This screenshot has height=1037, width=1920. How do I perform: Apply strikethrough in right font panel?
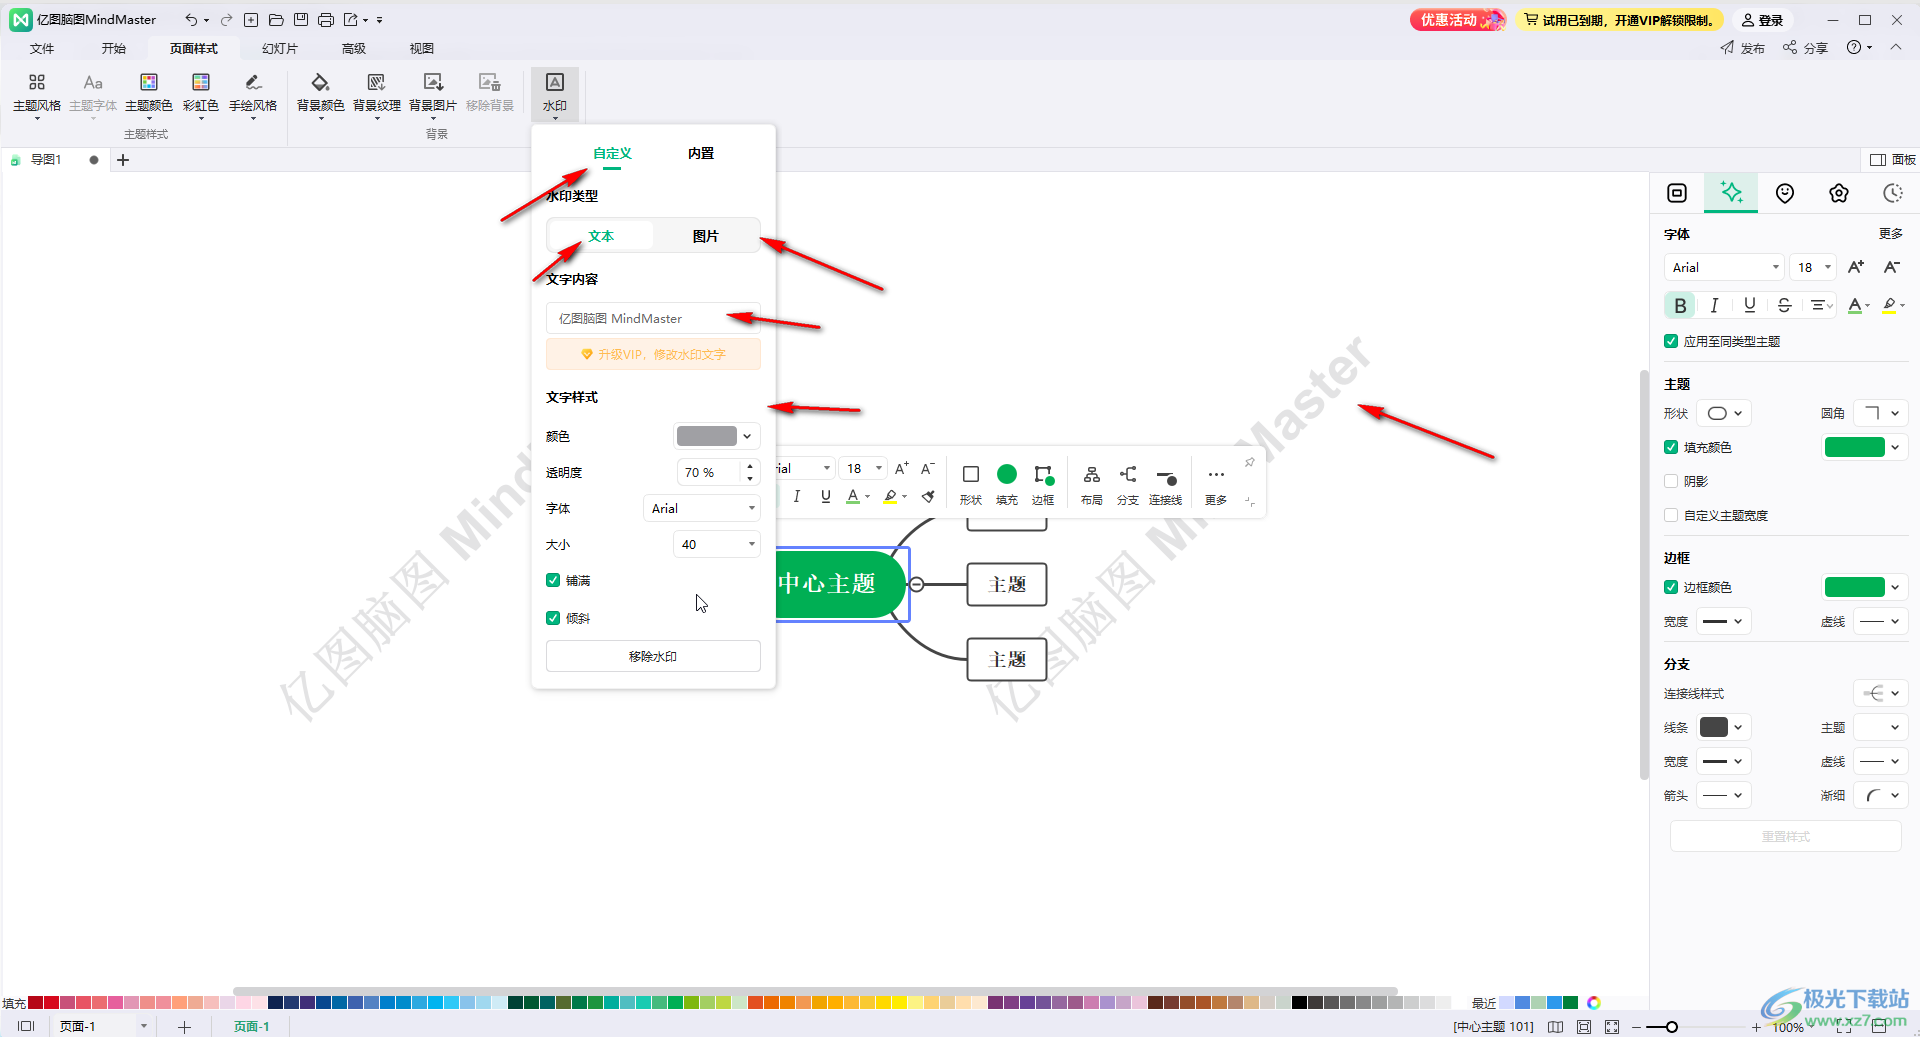point(1784,305)
